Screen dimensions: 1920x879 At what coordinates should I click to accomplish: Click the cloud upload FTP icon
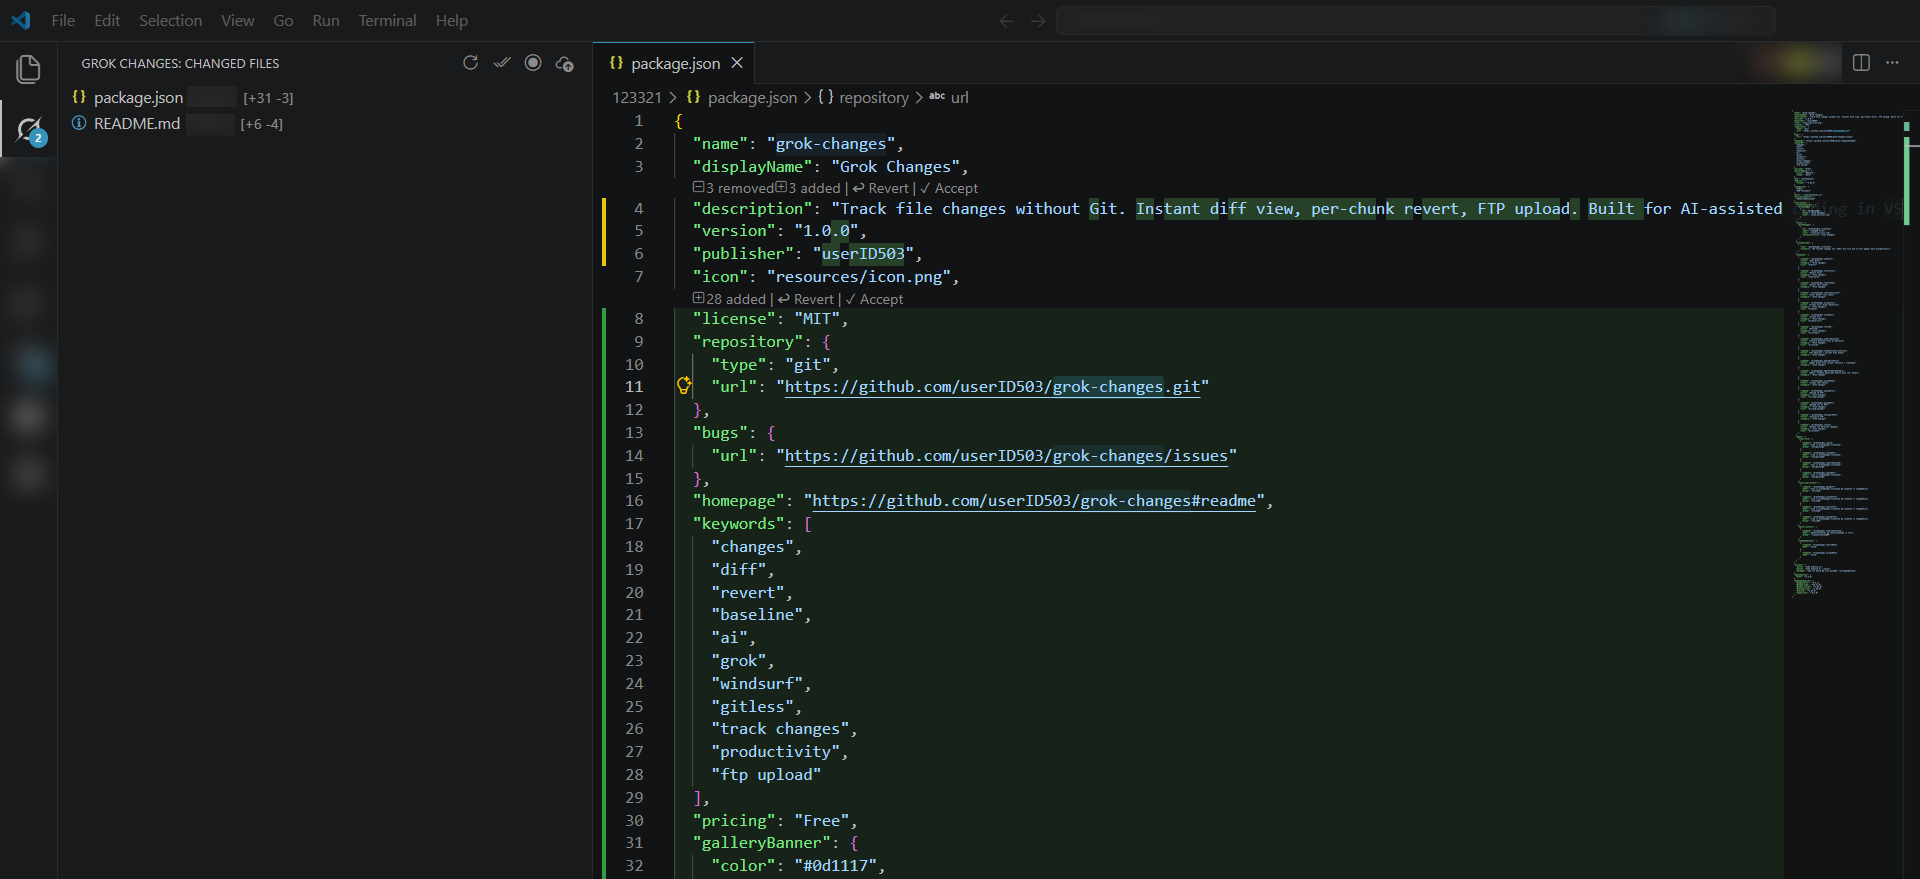(x=565, y=63)
